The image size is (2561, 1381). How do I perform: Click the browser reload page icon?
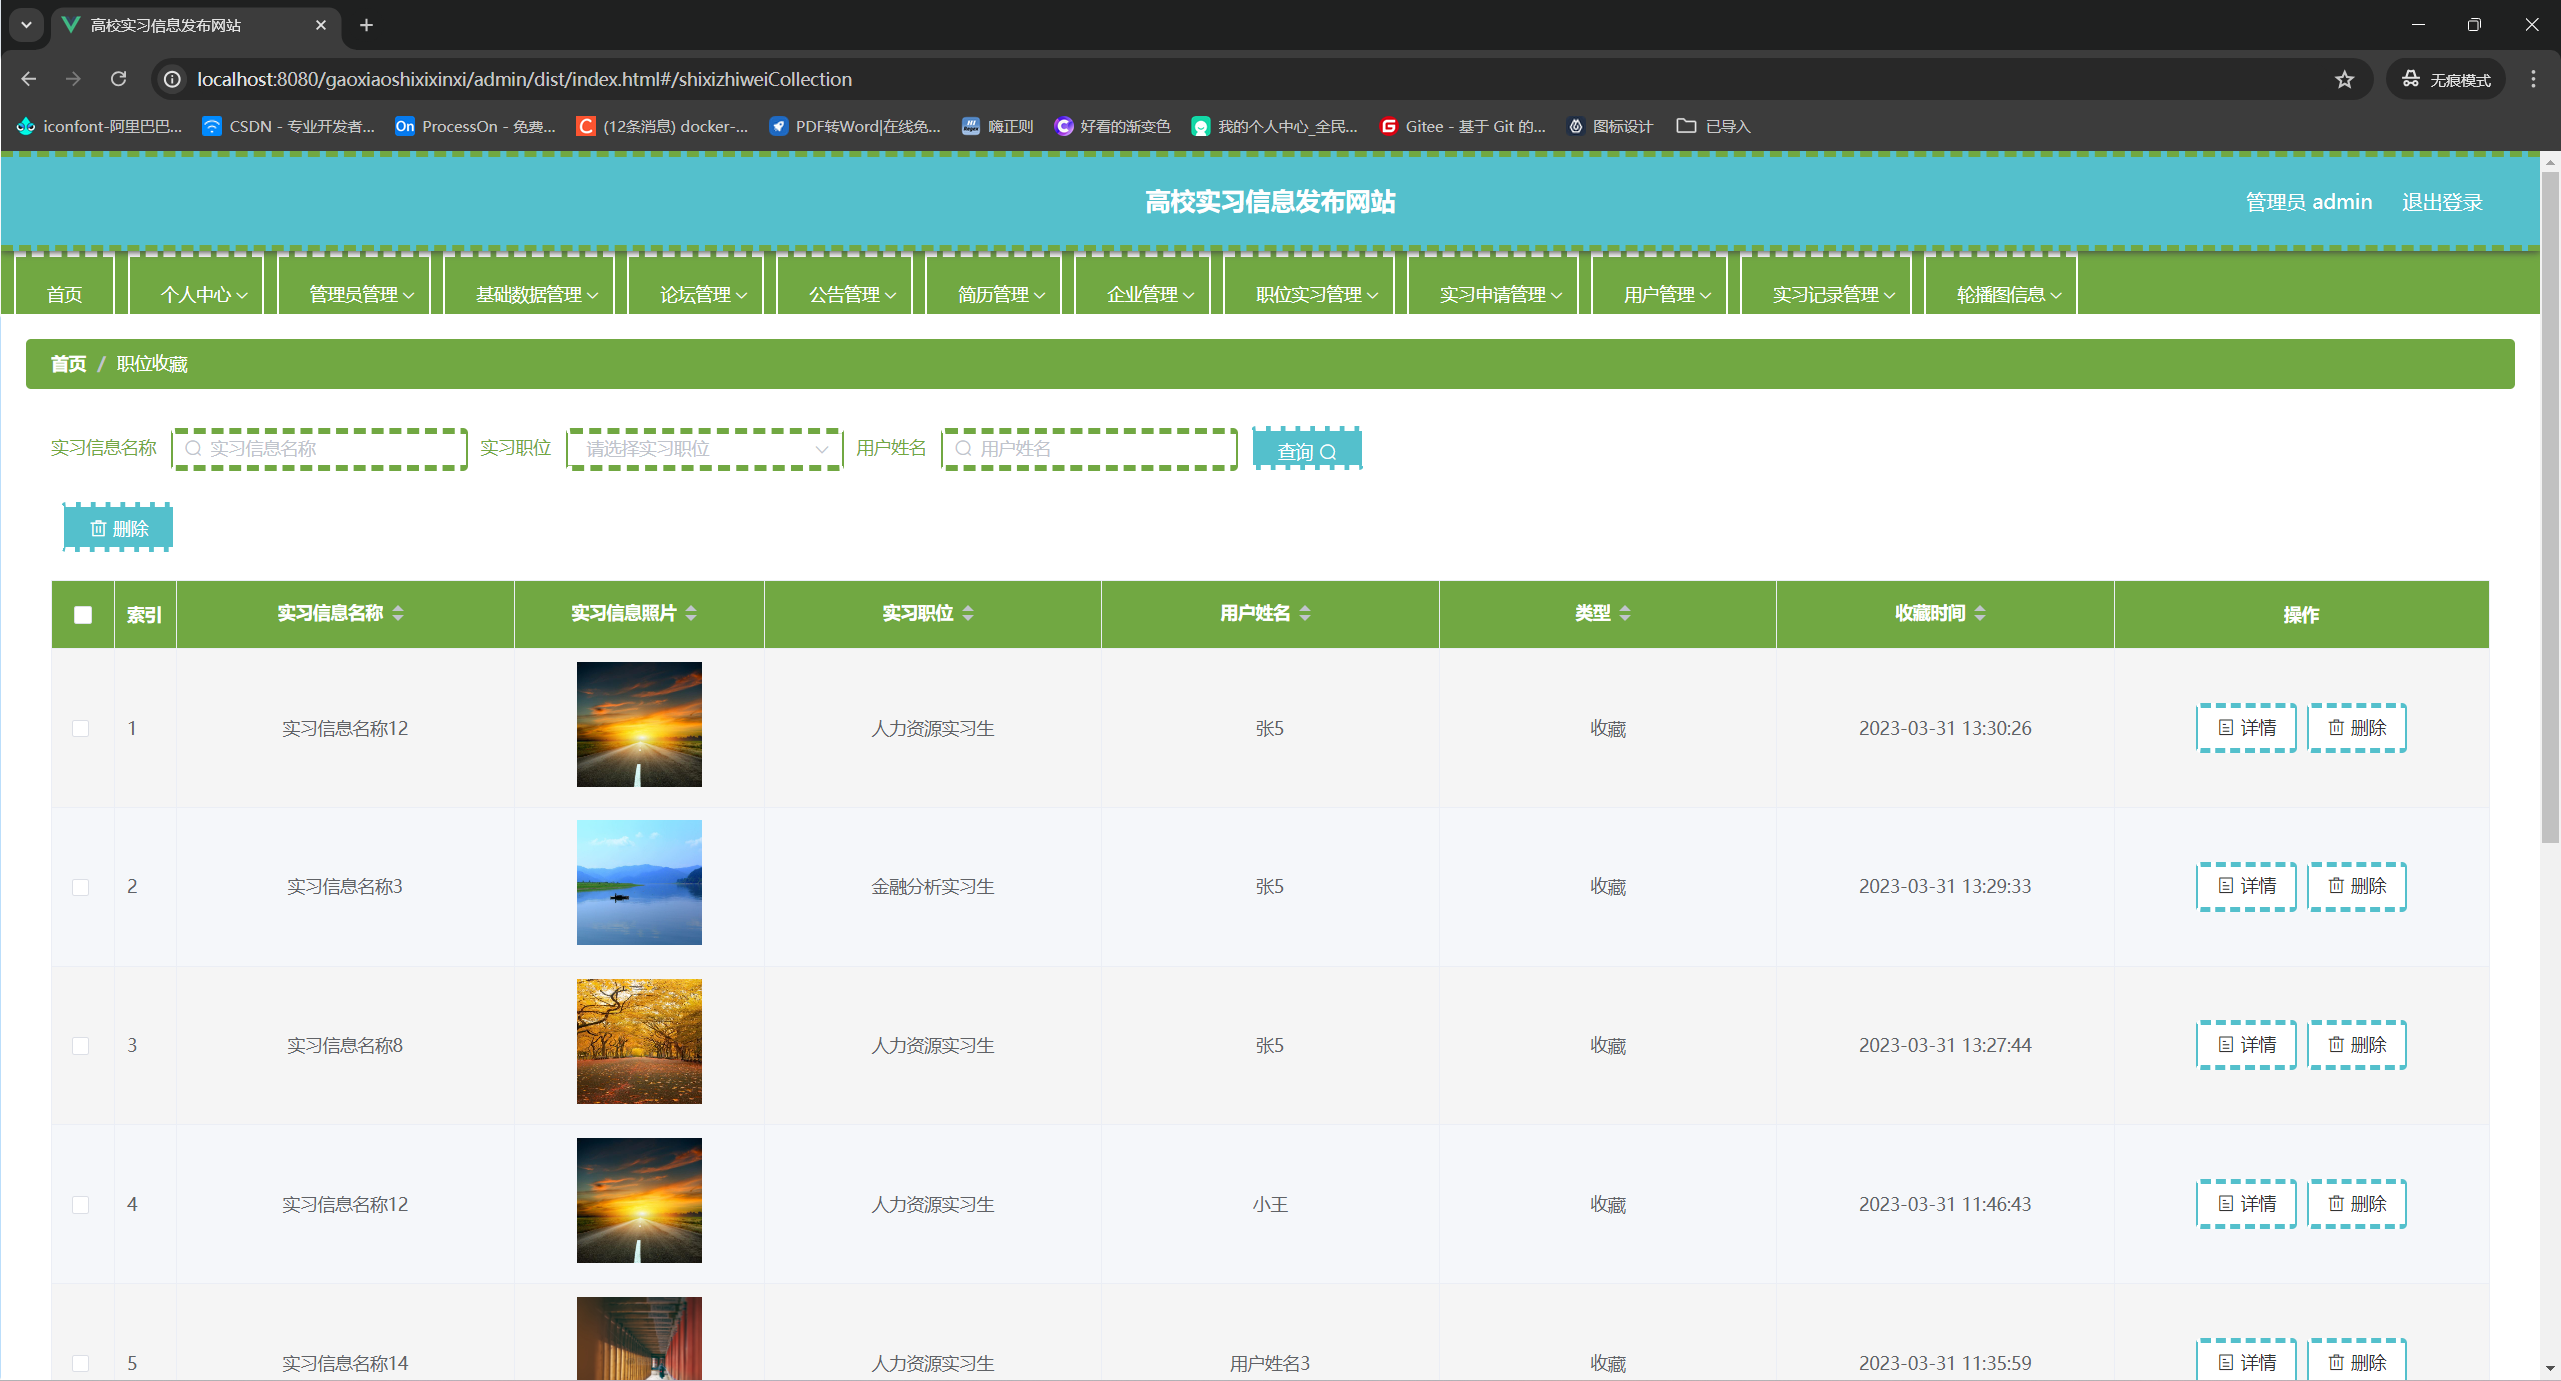pos(118,79)
